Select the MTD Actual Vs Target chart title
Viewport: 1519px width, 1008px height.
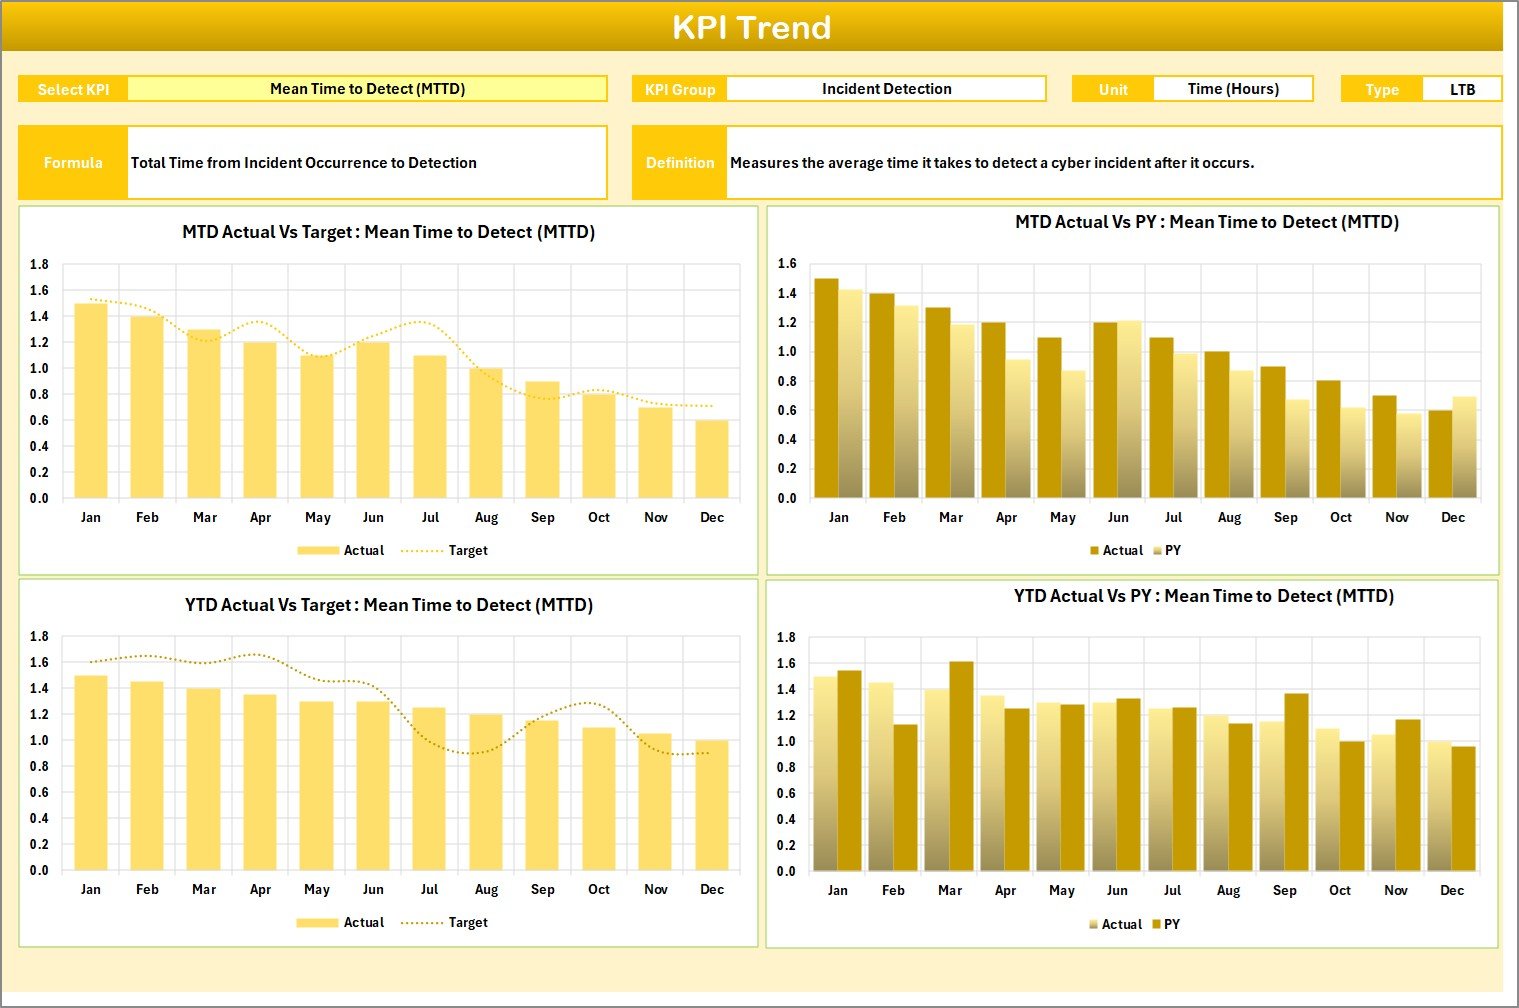[388, 231]
